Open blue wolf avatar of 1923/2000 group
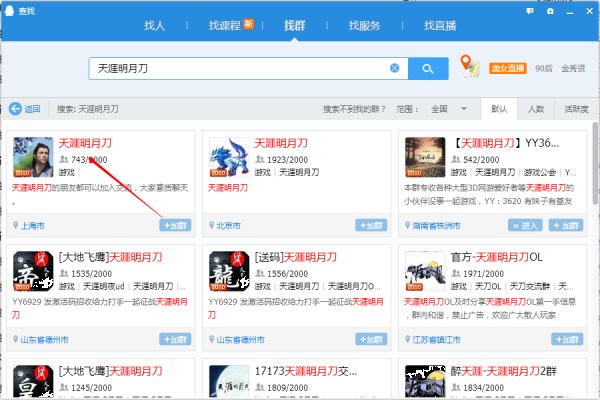 click(229, 157)
